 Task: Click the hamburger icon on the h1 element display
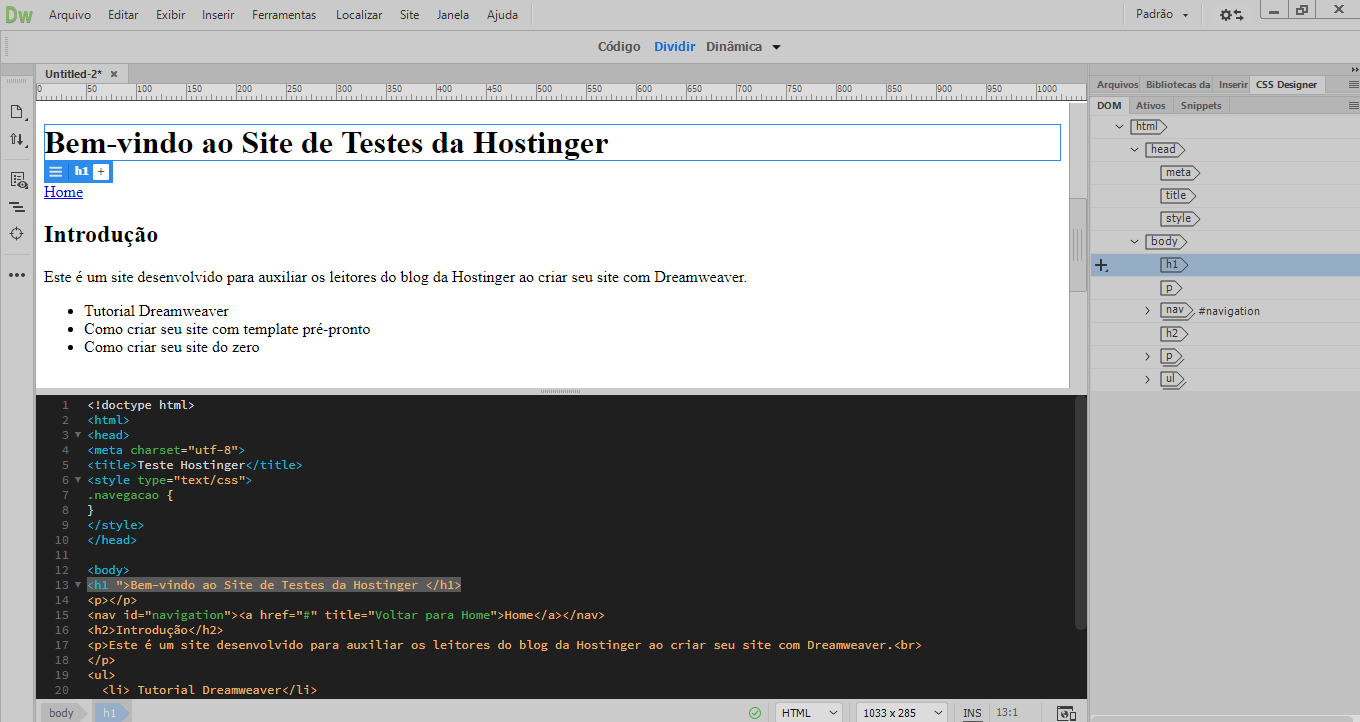(x=56, y=172)
